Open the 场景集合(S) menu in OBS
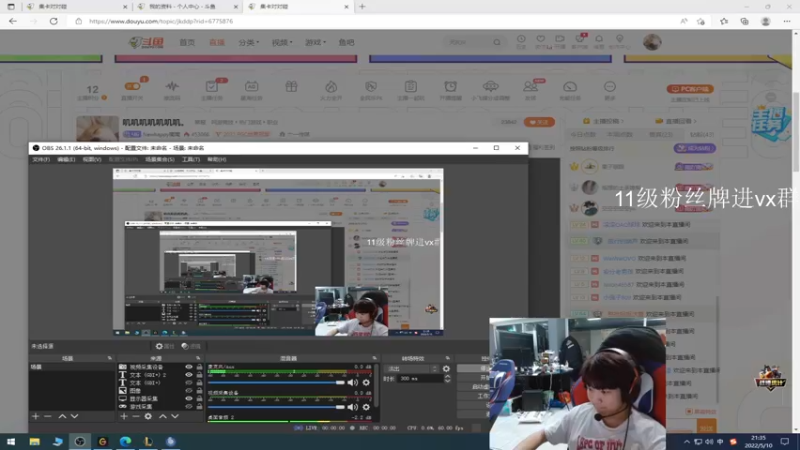This screenshot has height=450, width=800. coord(160,160)
